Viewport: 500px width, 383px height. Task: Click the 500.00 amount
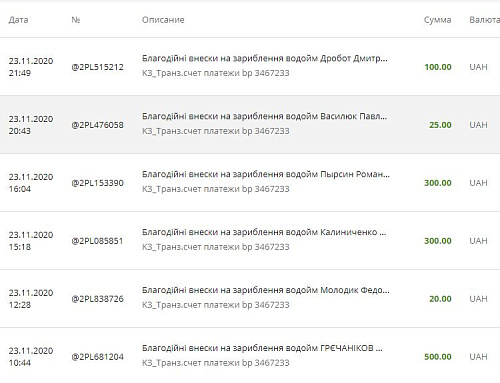[x=438, y=357]
